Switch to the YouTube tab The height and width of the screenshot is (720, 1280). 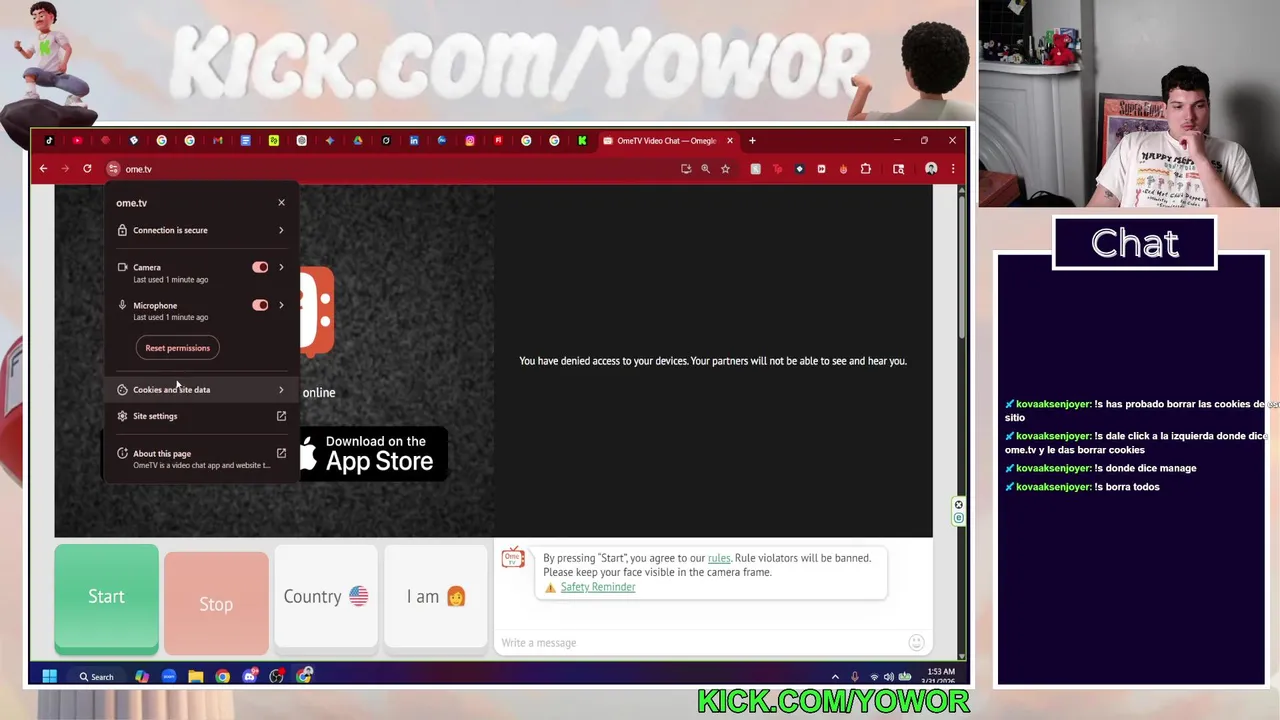point(77,141)
